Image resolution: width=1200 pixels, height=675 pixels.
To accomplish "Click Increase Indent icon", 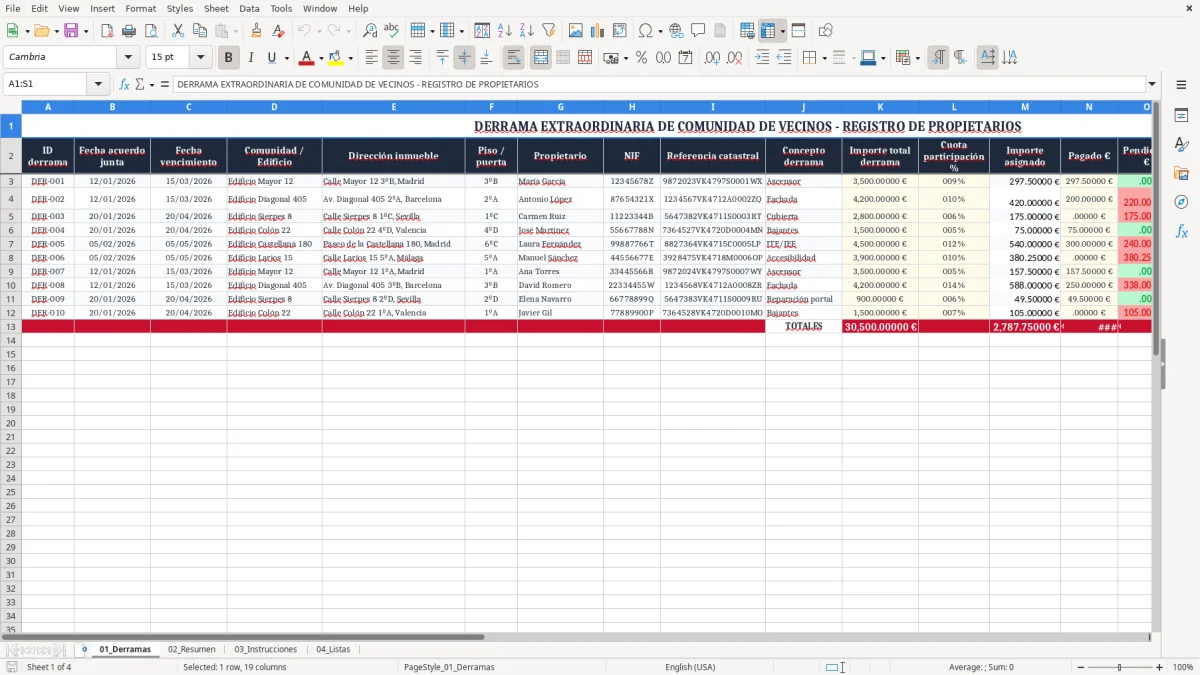I will coord(762,57).
